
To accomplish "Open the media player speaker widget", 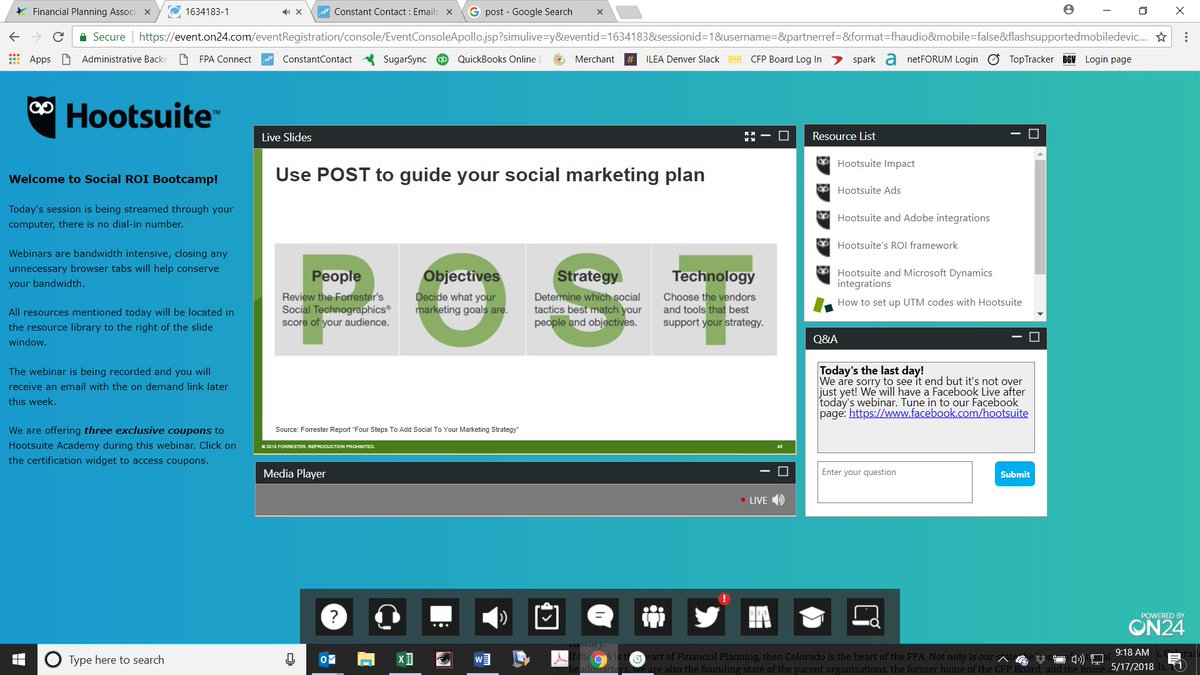I will tap(494, 617).
